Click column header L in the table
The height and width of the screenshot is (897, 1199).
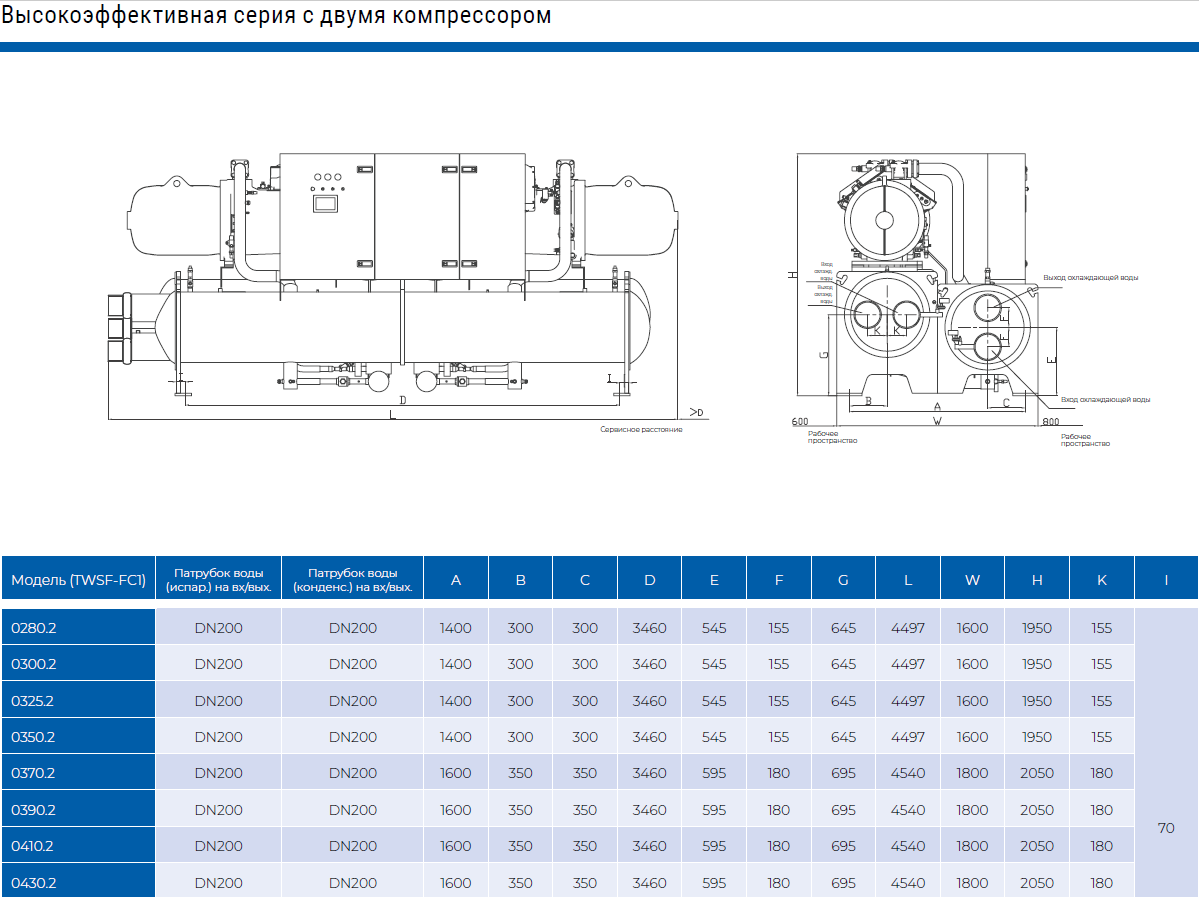tap(907, 580)
